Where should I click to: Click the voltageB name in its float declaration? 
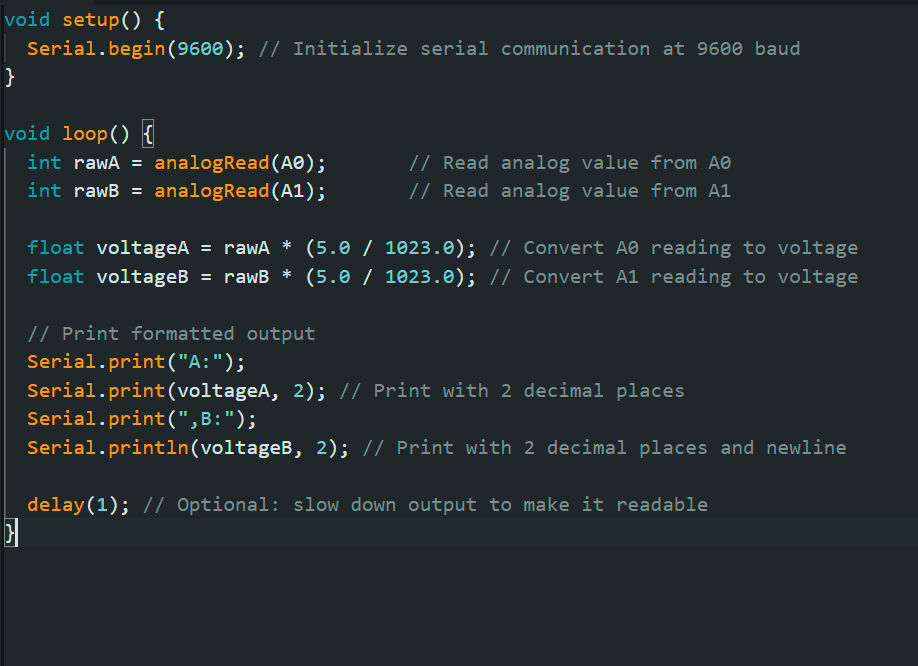click(x=142, y=276)
